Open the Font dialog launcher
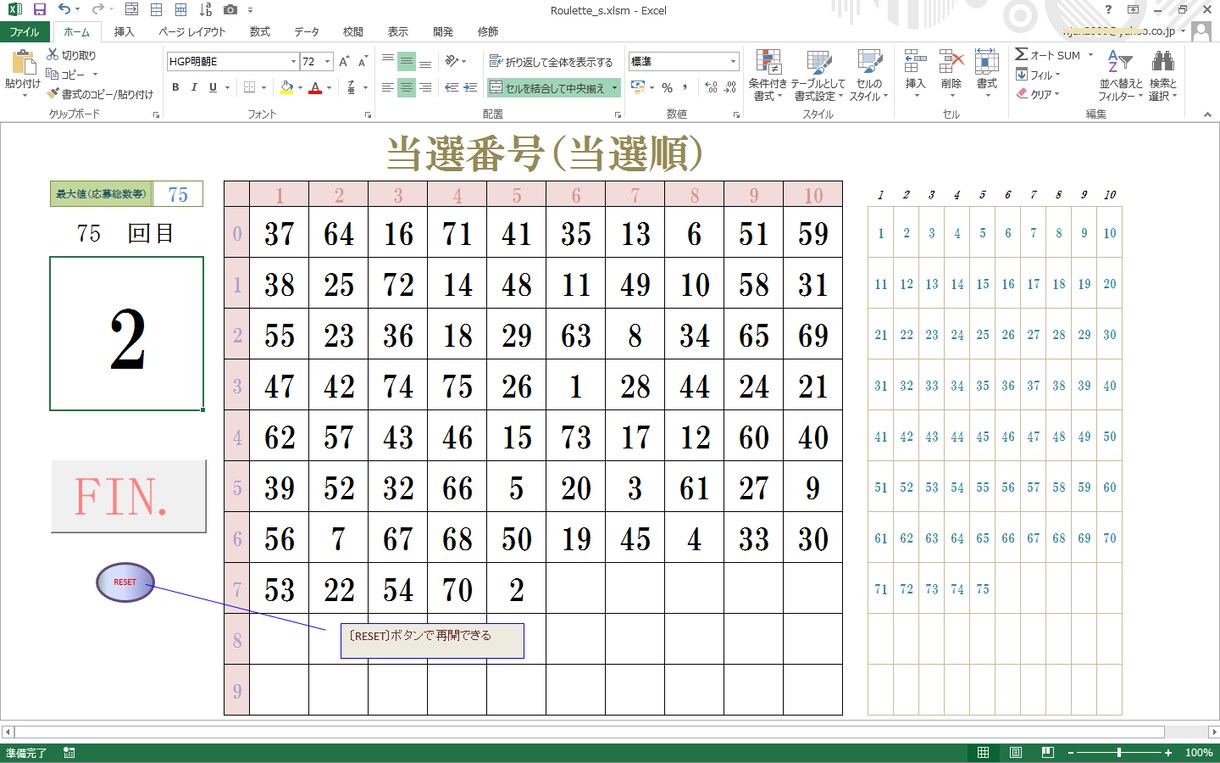The height and width of the screenshot is (763, 1220). pyautogui.click(x=368, y=115)
